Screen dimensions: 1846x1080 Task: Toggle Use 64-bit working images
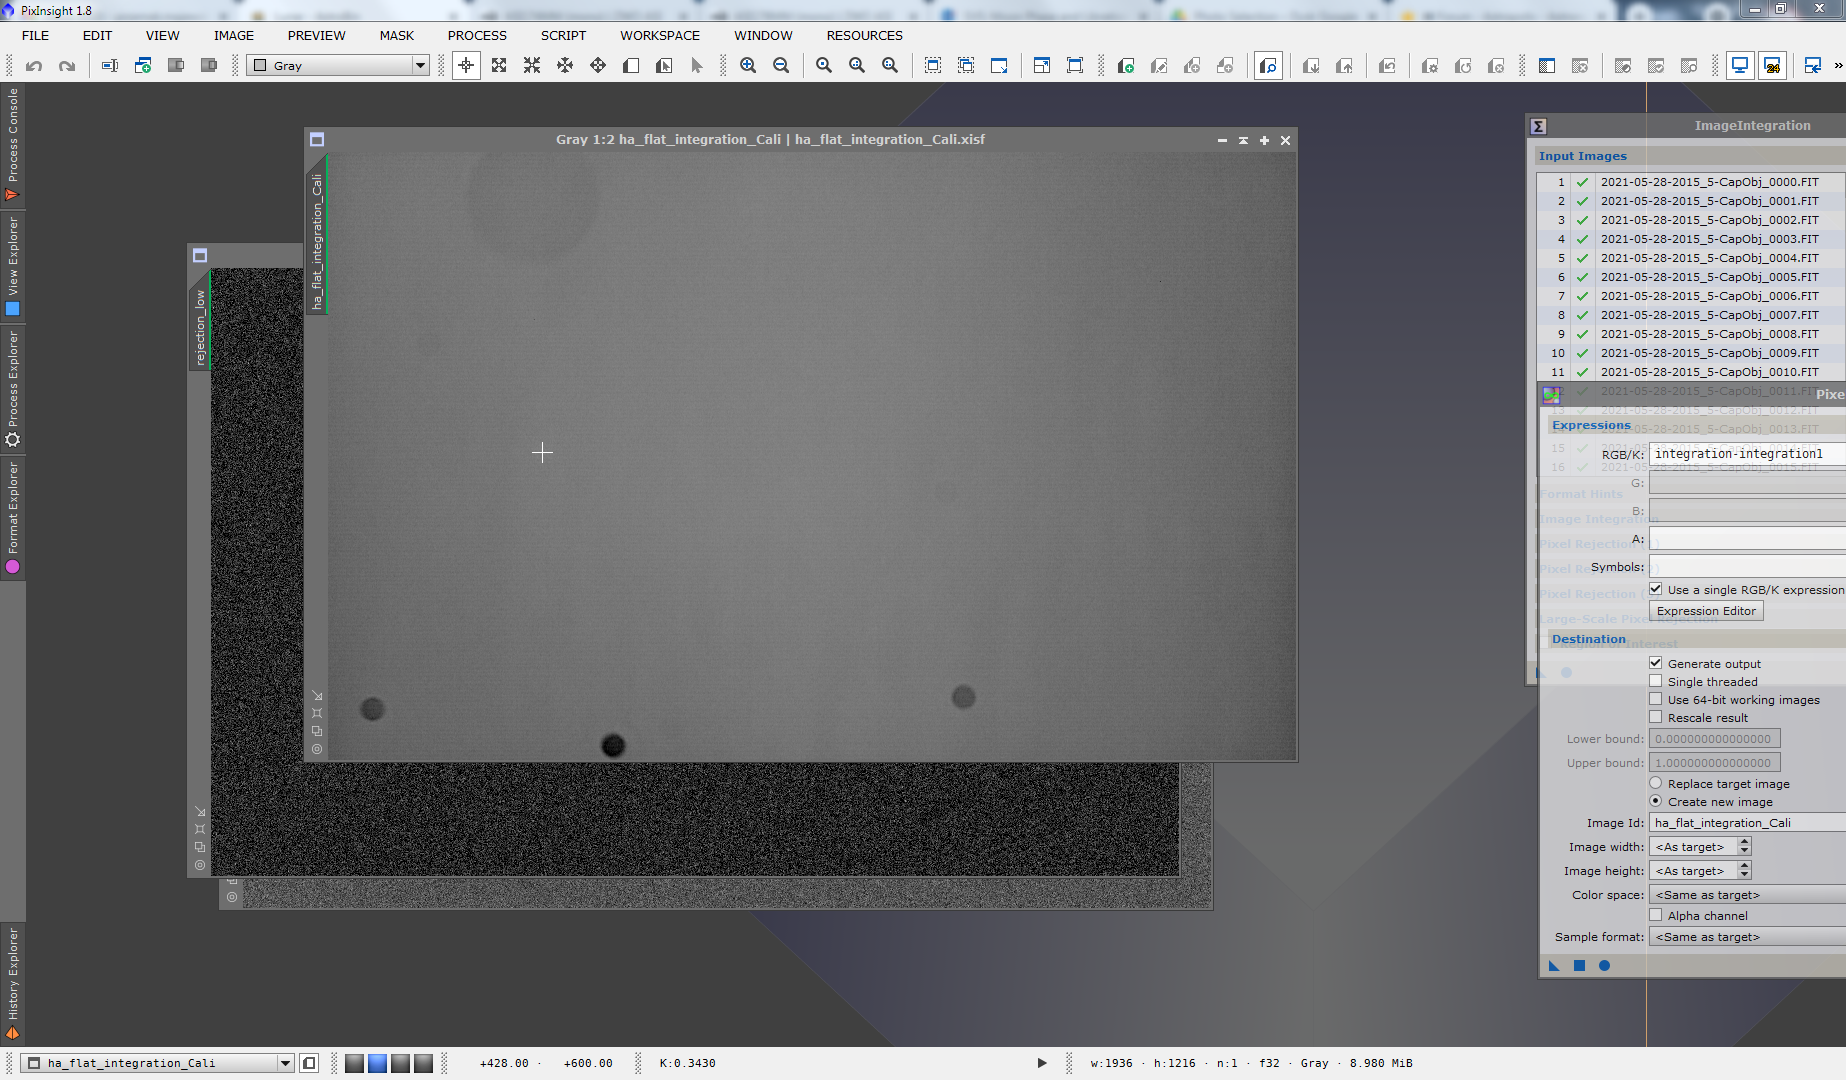[1656, 700]
